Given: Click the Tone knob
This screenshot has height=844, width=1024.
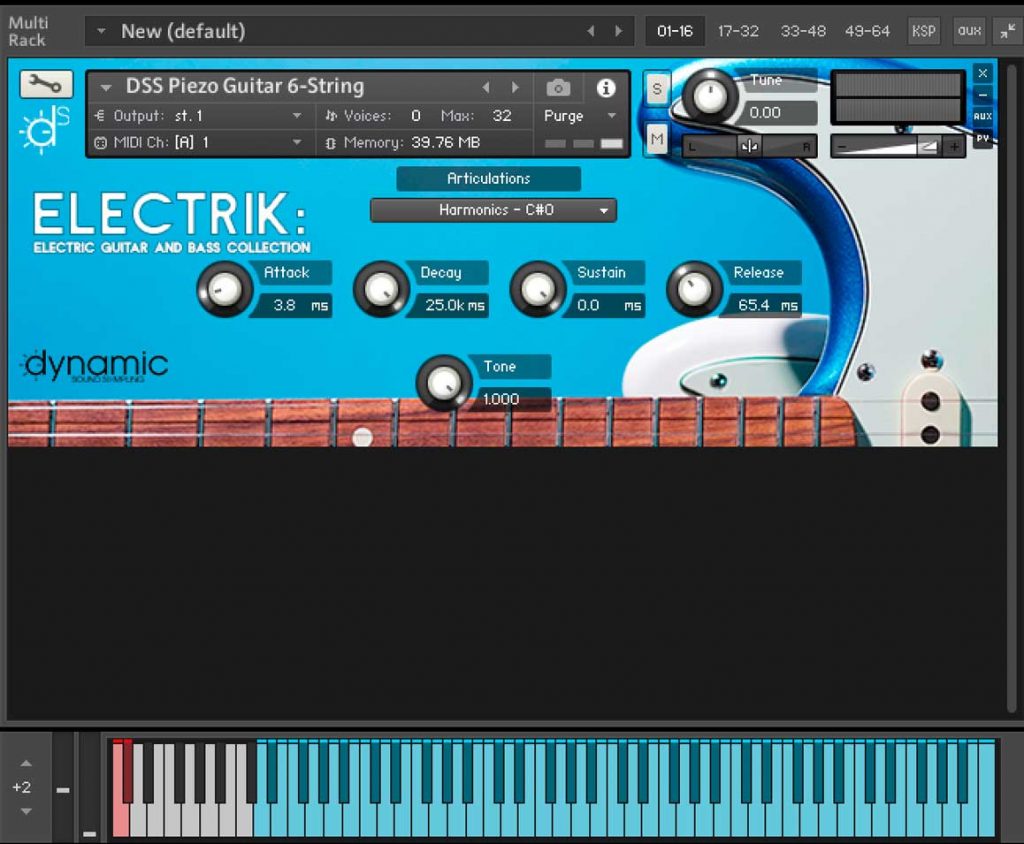Looking at the screenshot, I should [443, 383].
